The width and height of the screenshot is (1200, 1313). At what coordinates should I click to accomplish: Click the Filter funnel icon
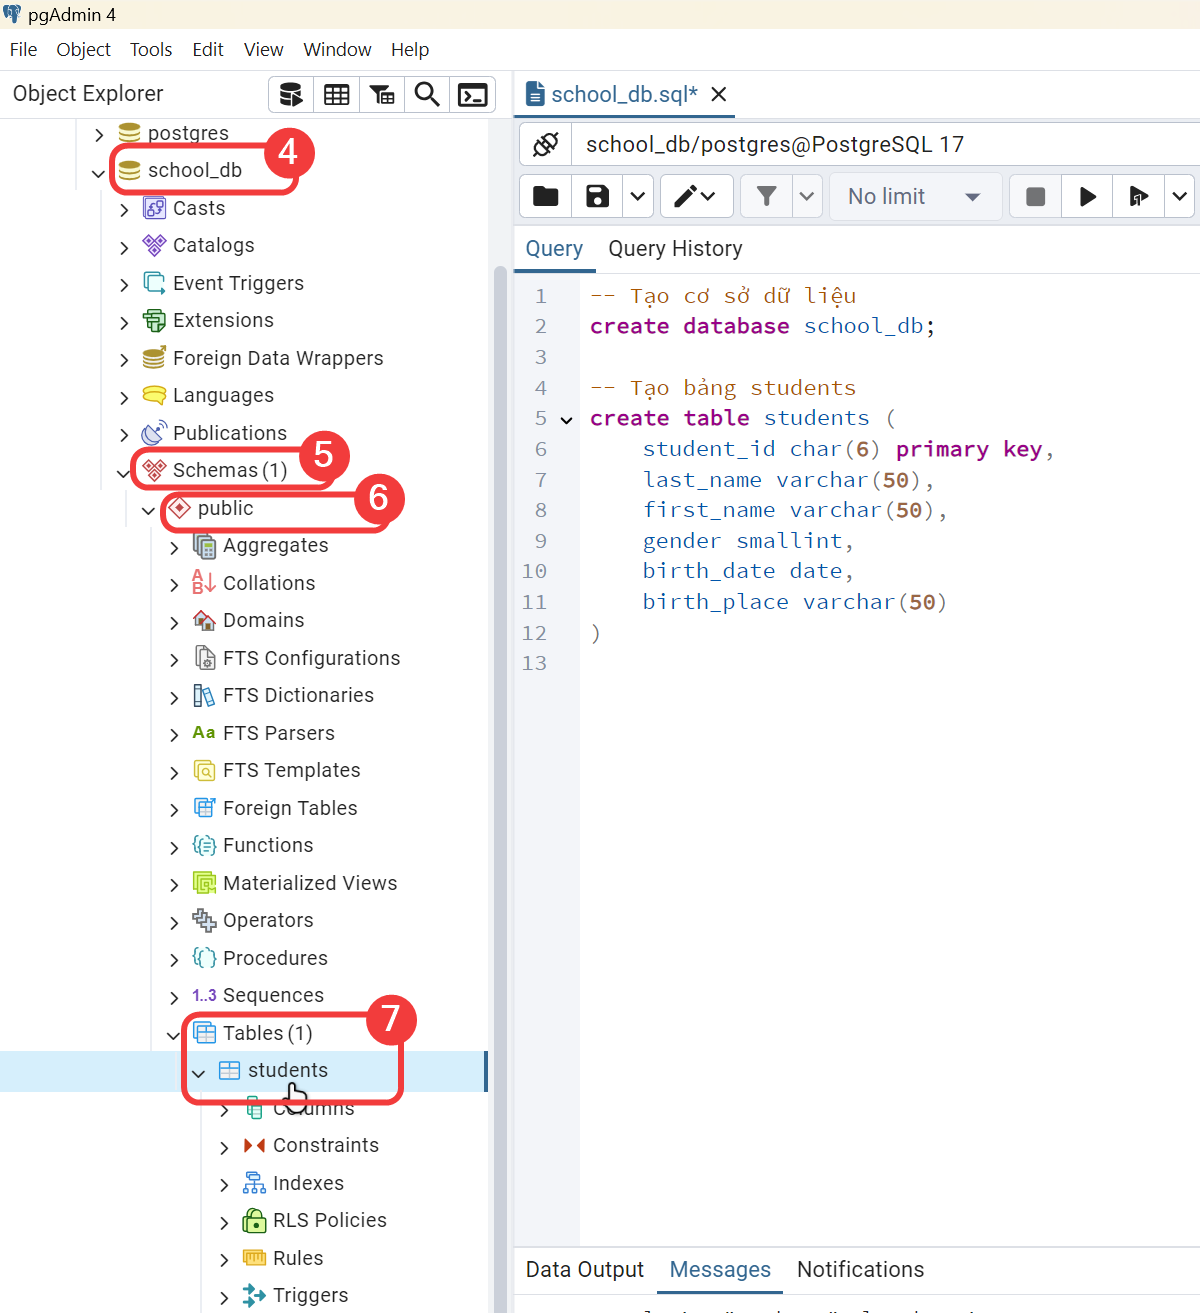click(767, 196)
